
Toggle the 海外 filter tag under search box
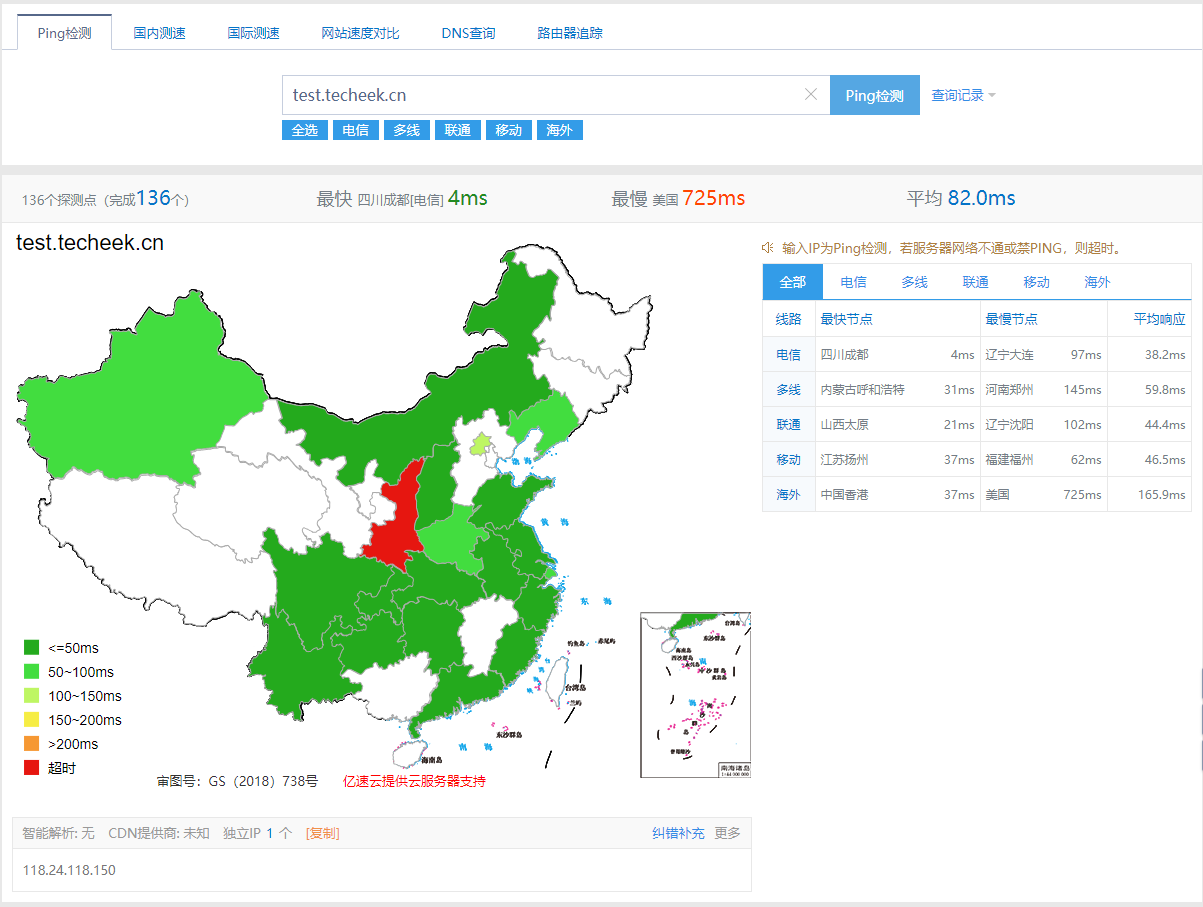point(559,130)
